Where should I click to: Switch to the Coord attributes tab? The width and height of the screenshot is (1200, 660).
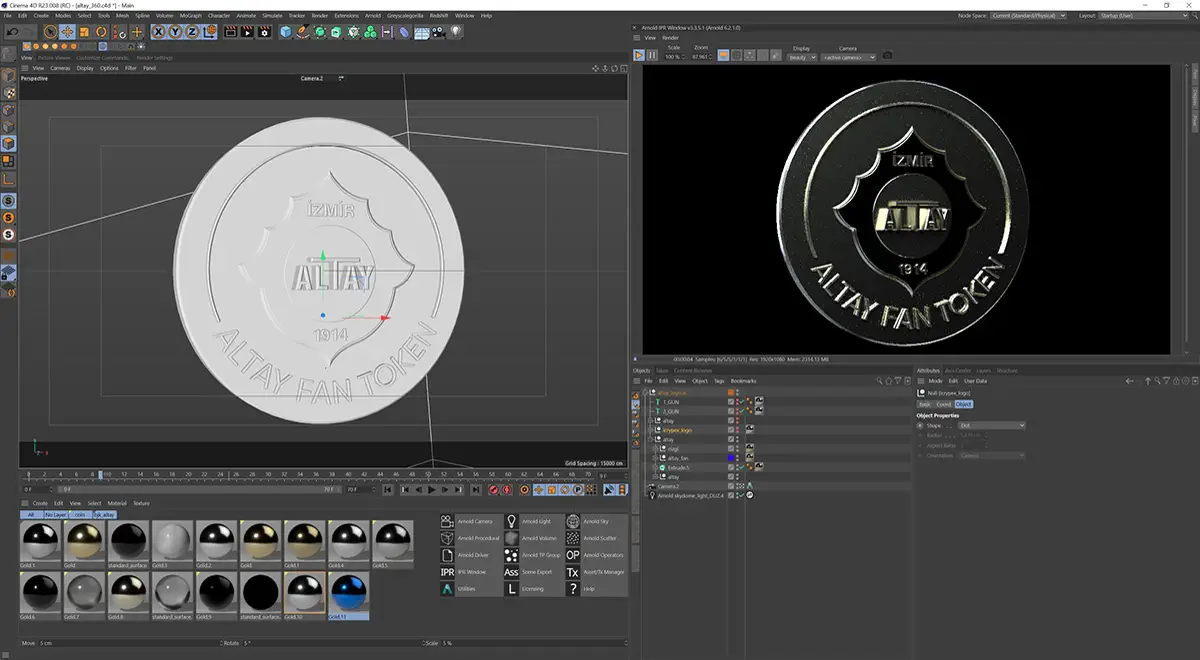coord(943,404)
